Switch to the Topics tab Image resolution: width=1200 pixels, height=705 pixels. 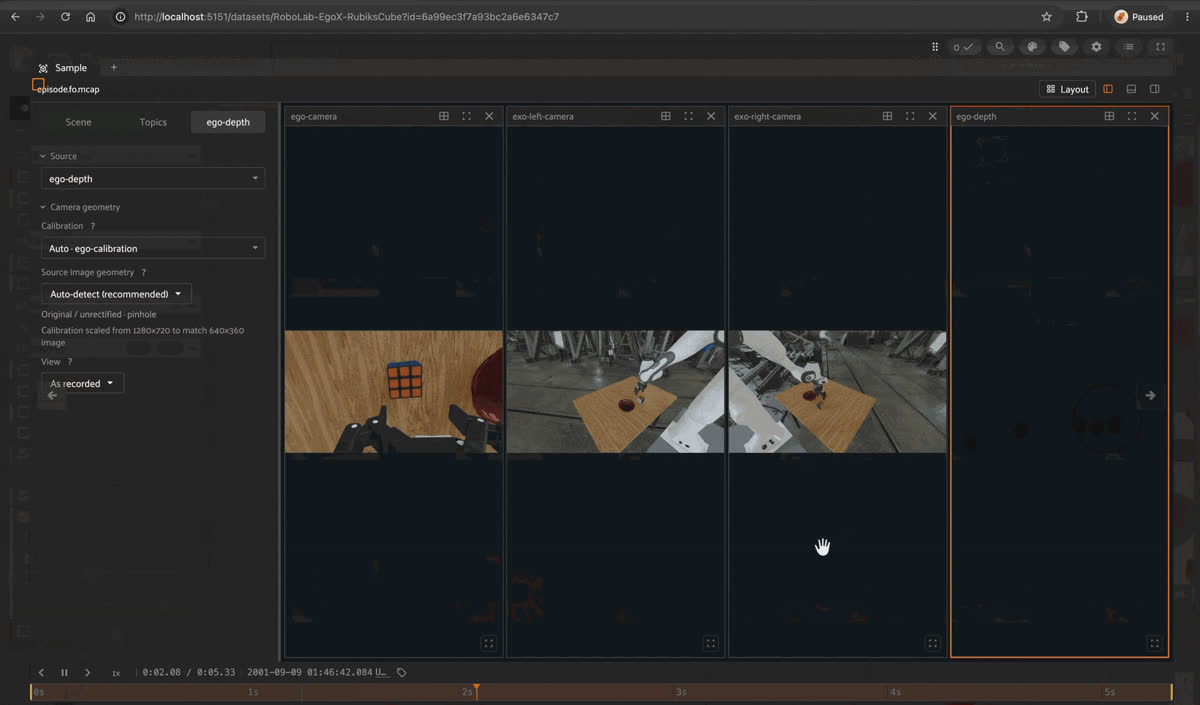(153, 122)
